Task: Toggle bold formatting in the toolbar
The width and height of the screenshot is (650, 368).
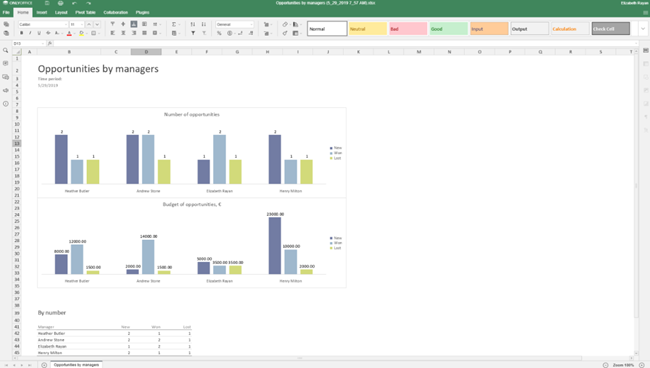Action: (x=22, y=33)
